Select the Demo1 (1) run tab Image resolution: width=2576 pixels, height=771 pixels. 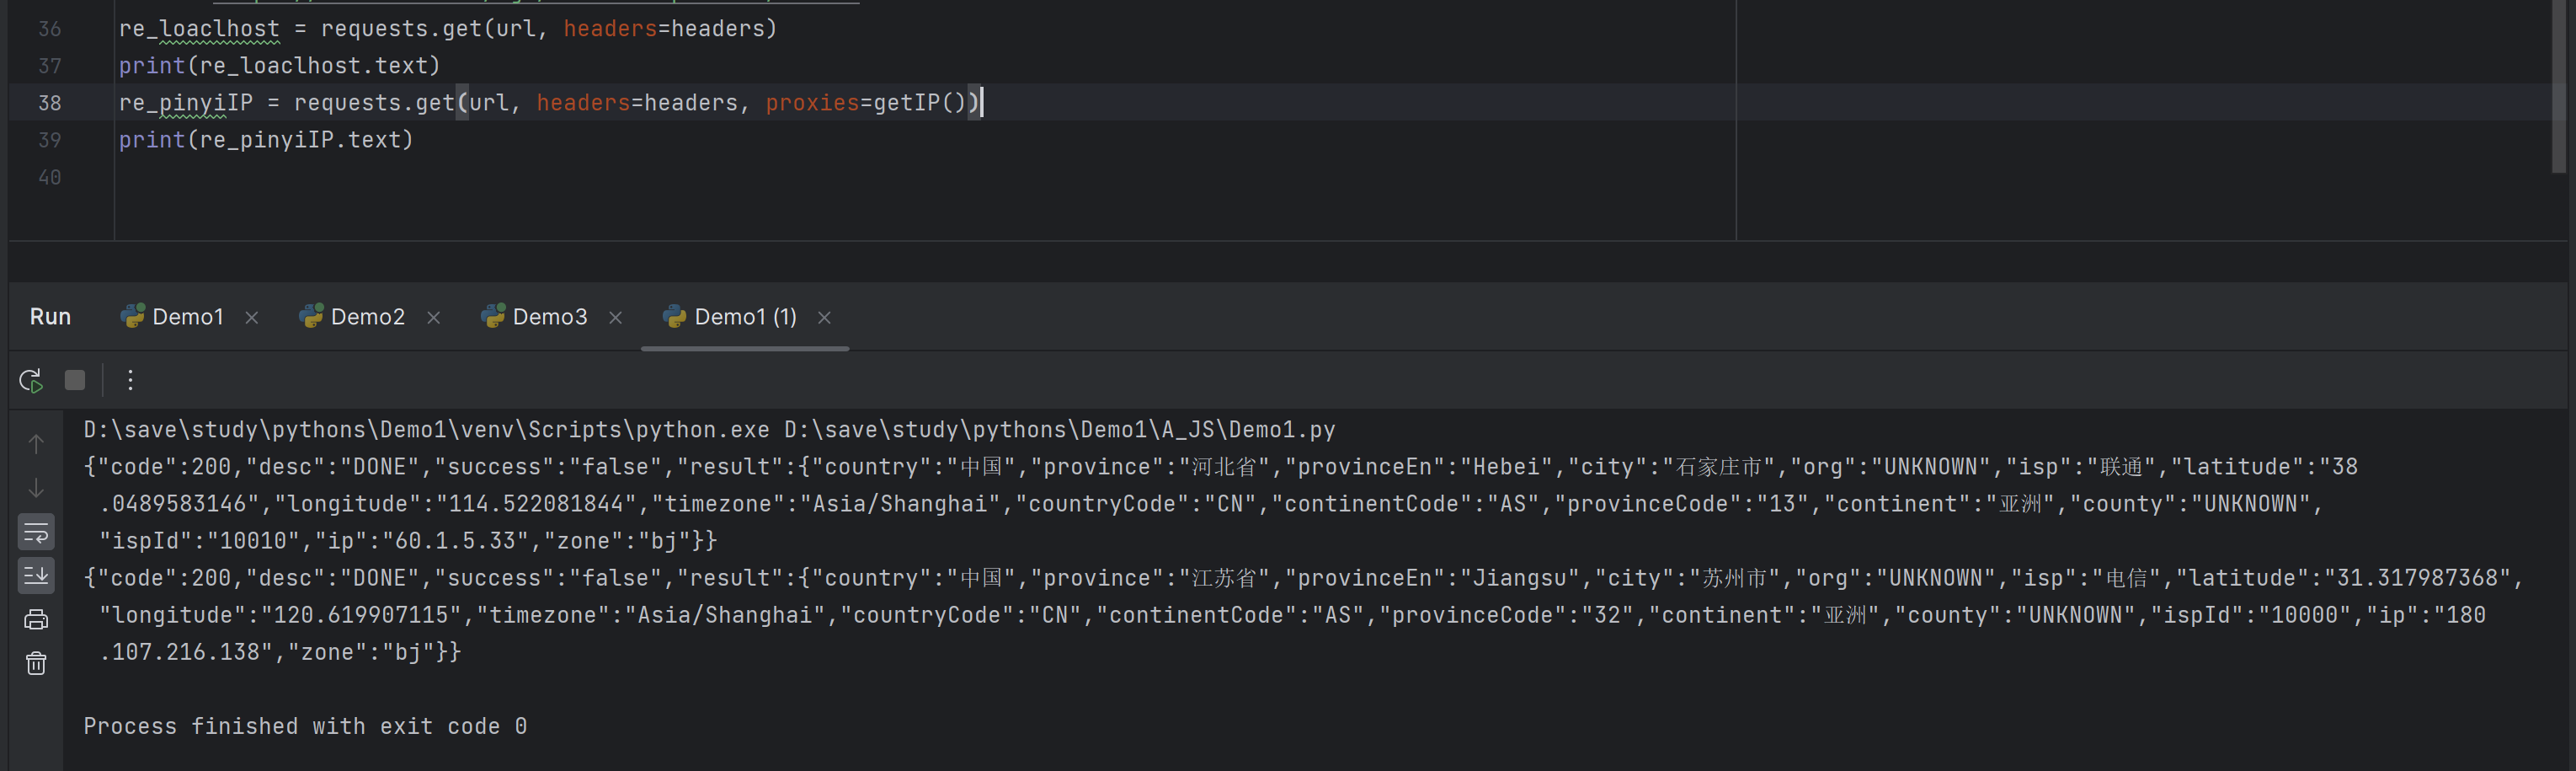[744, 317]
